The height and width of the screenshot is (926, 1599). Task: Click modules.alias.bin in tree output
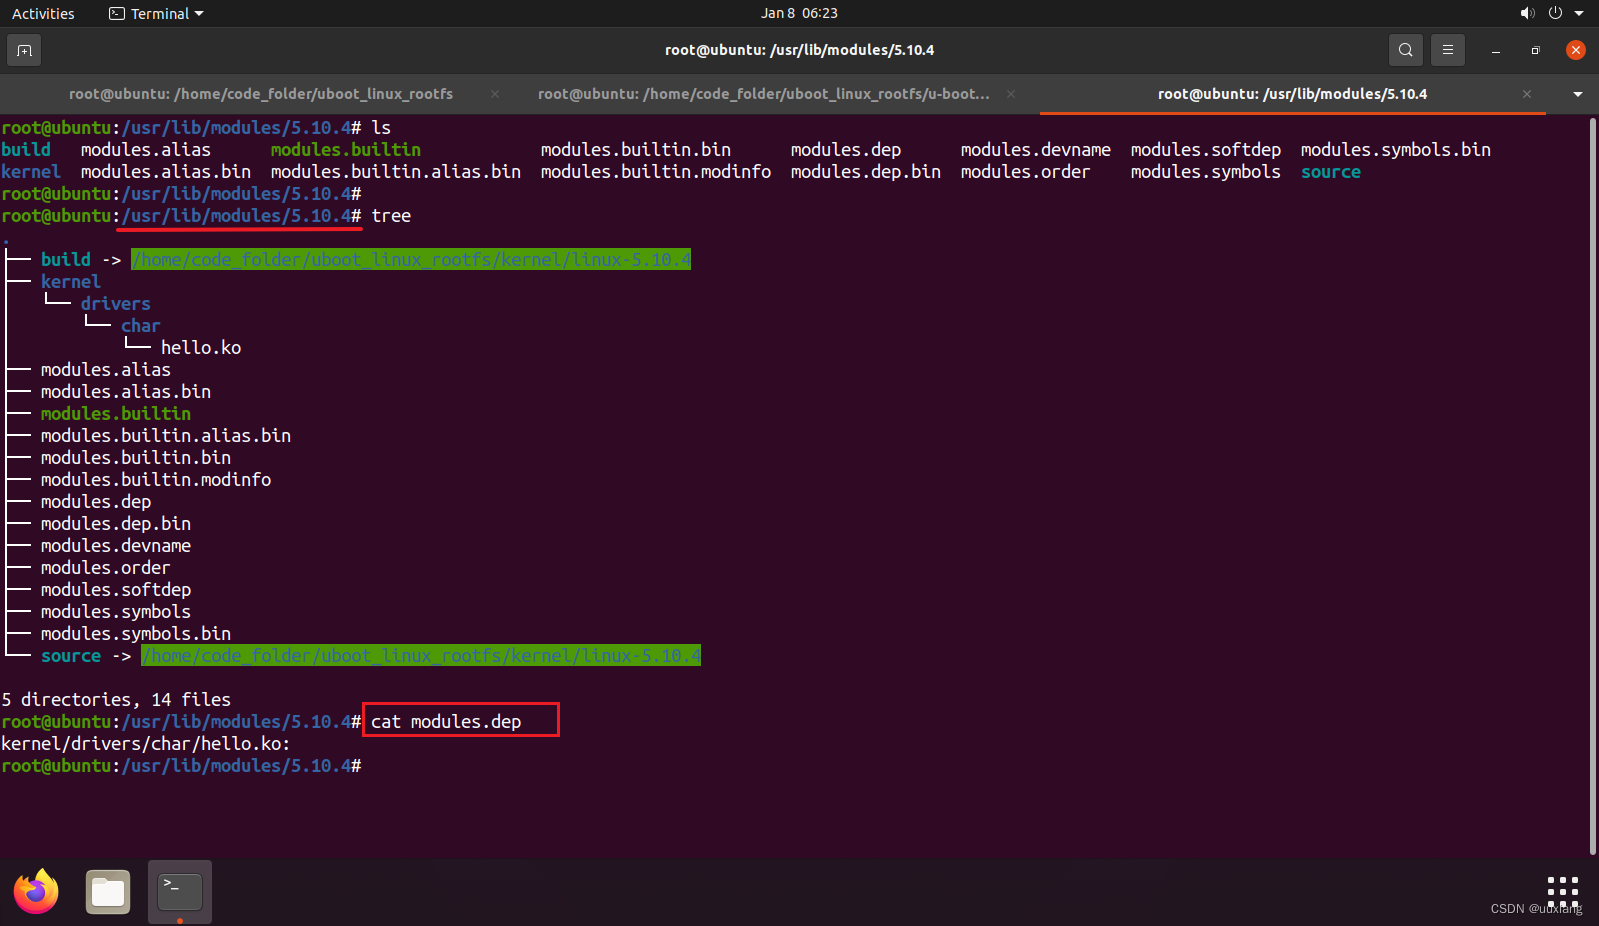click(126, 392)
